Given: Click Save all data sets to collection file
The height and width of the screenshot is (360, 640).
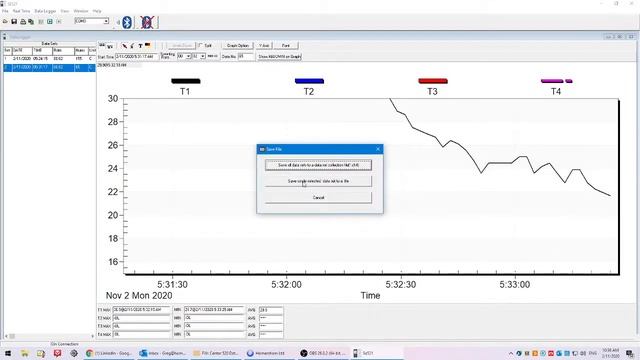Looking at the screenshot, I should [x=318, y=165].
